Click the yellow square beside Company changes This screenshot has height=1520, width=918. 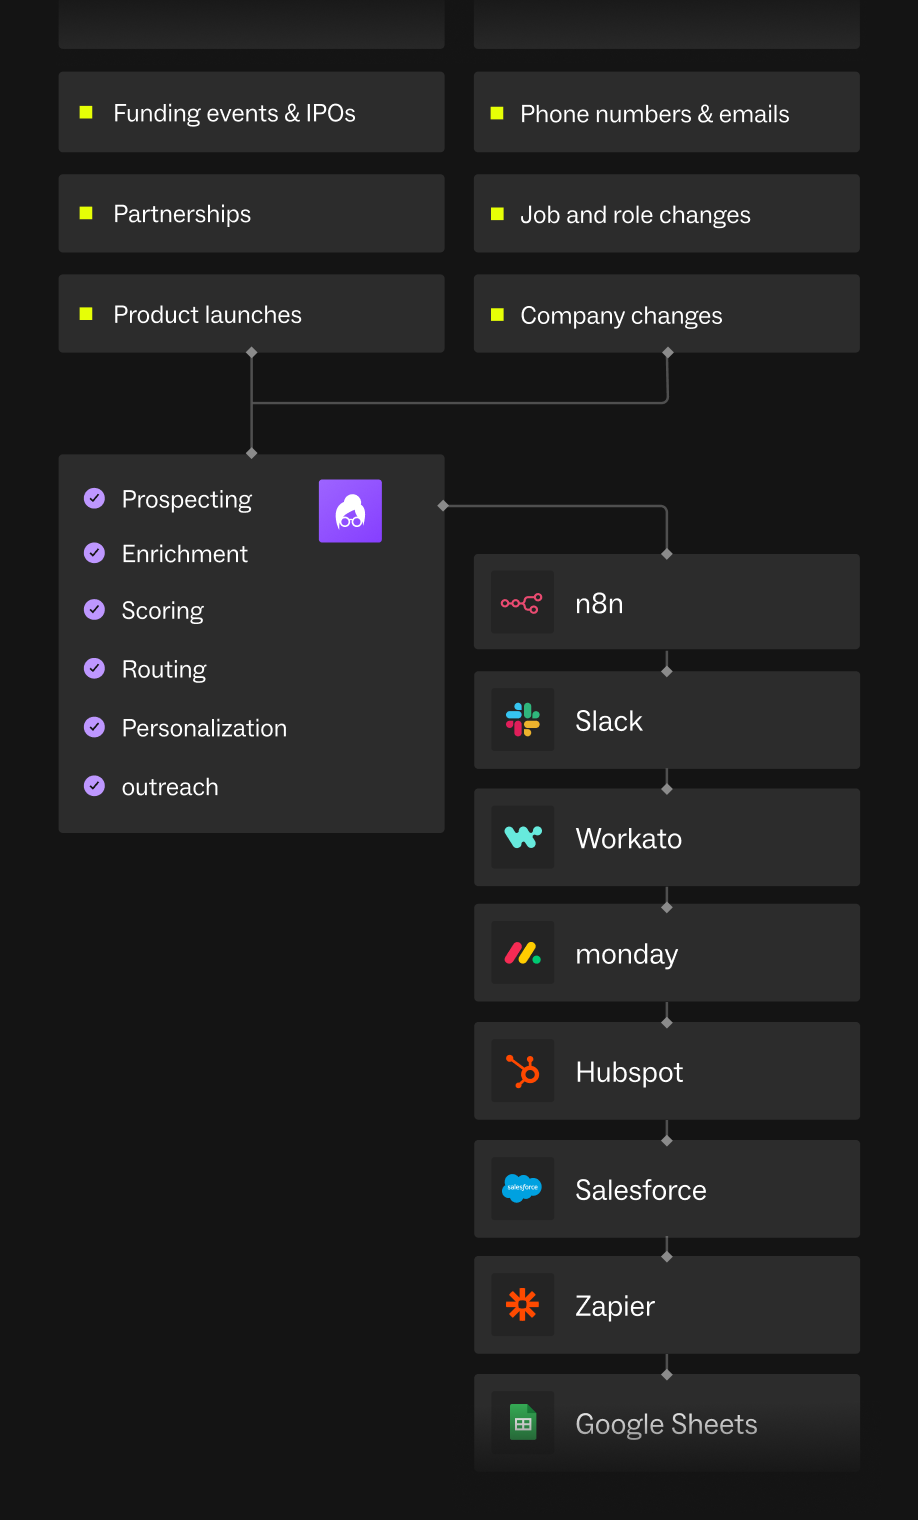click(497, 315)
